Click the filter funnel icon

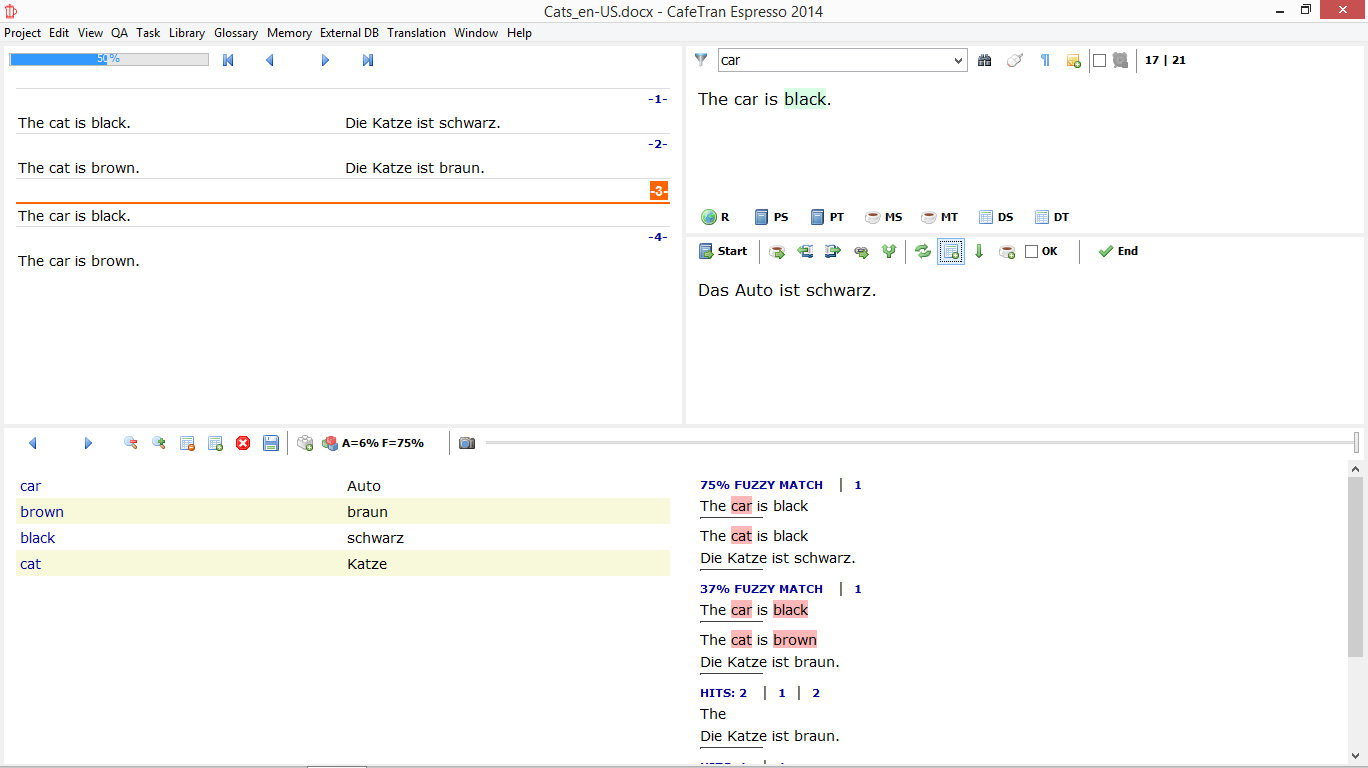701,60
